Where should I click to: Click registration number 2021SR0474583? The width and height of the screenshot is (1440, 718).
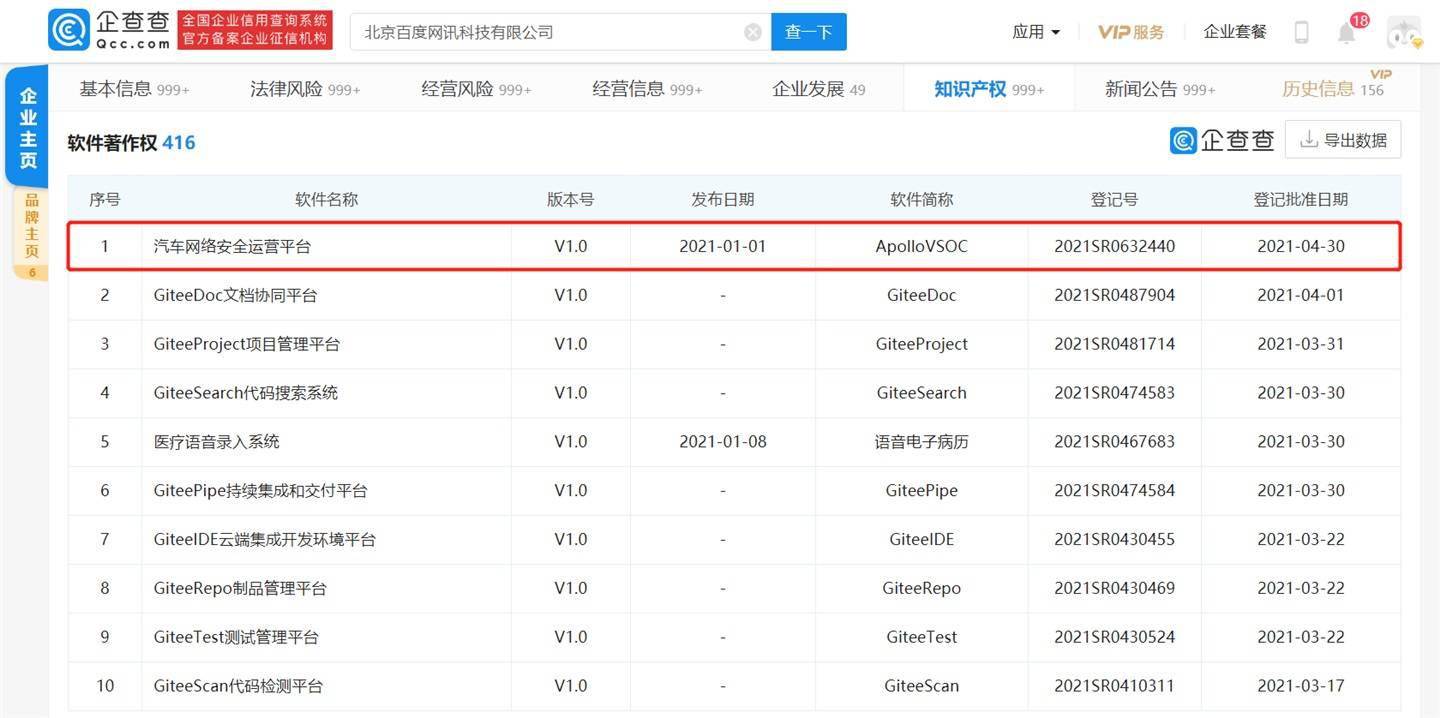pos(1114,393)
